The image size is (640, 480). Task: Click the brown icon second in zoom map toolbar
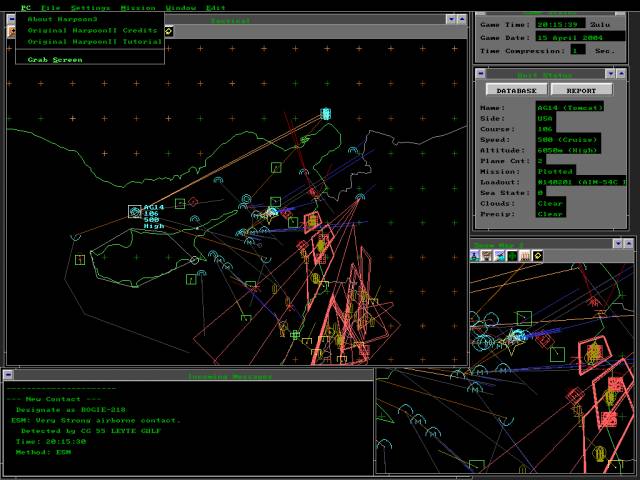coord(487,256)
